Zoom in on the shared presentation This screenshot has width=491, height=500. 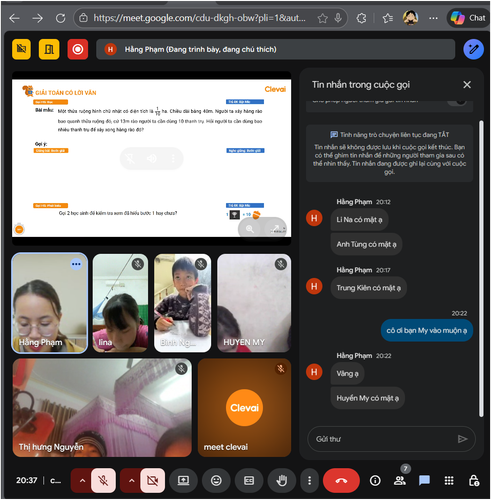pyautogui.click(x=250, y=229)
